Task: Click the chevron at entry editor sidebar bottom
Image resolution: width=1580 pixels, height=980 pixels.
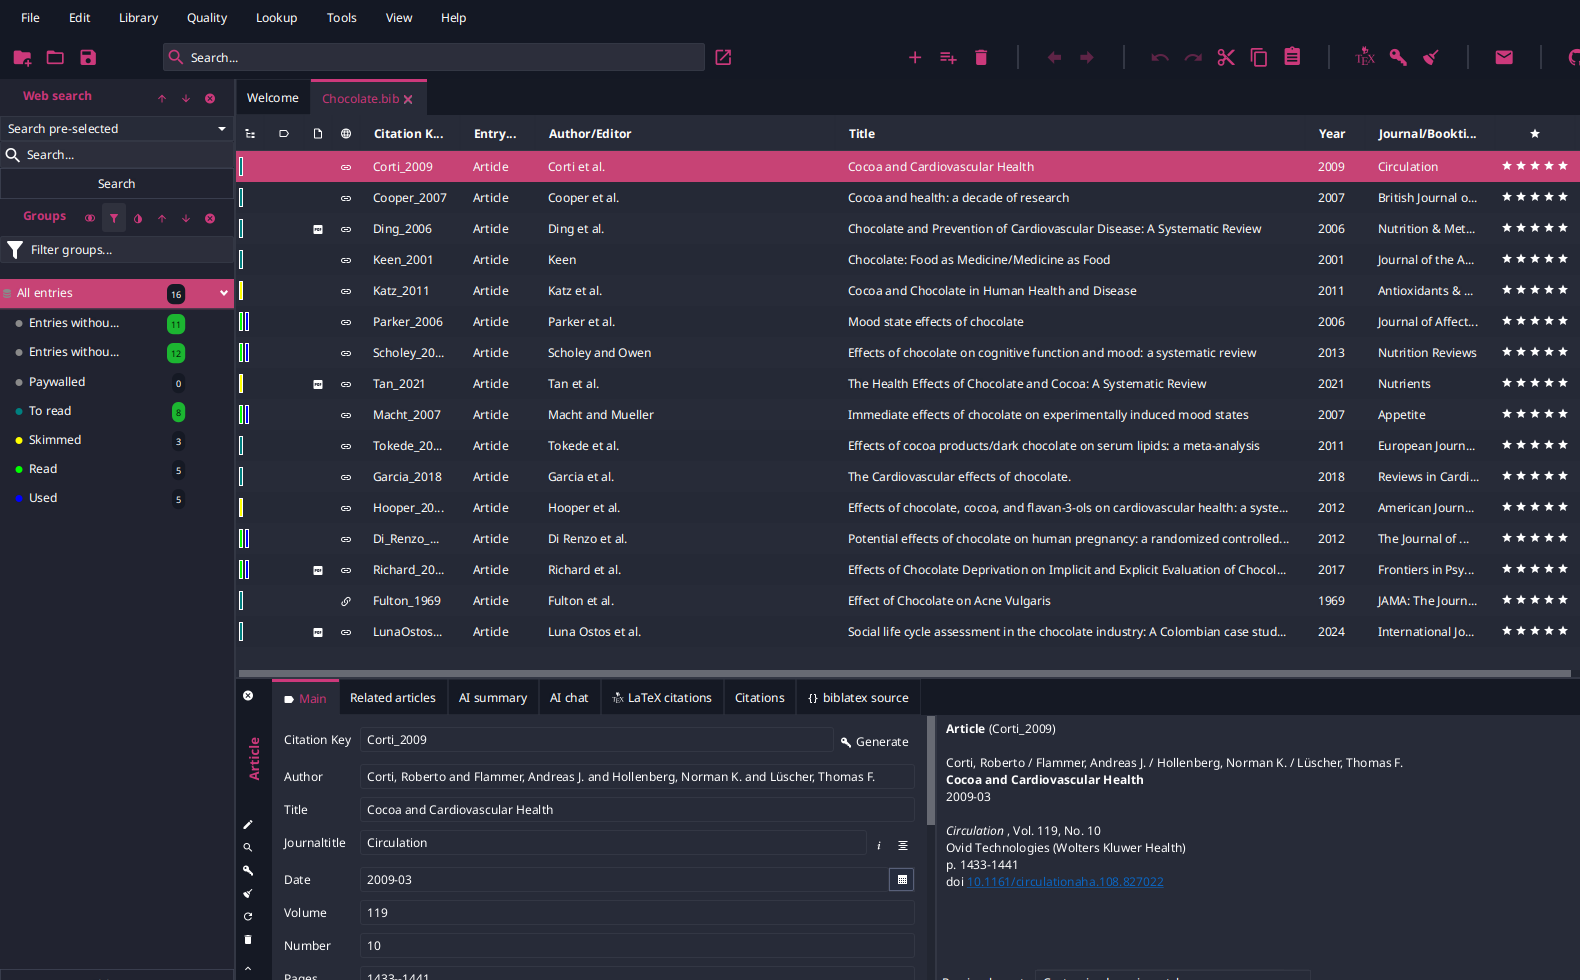Action: [248, 968]
